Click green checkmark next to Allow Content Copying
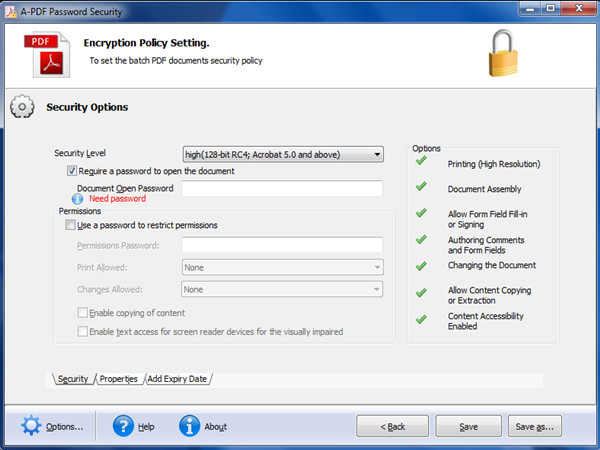 (421, 293)
